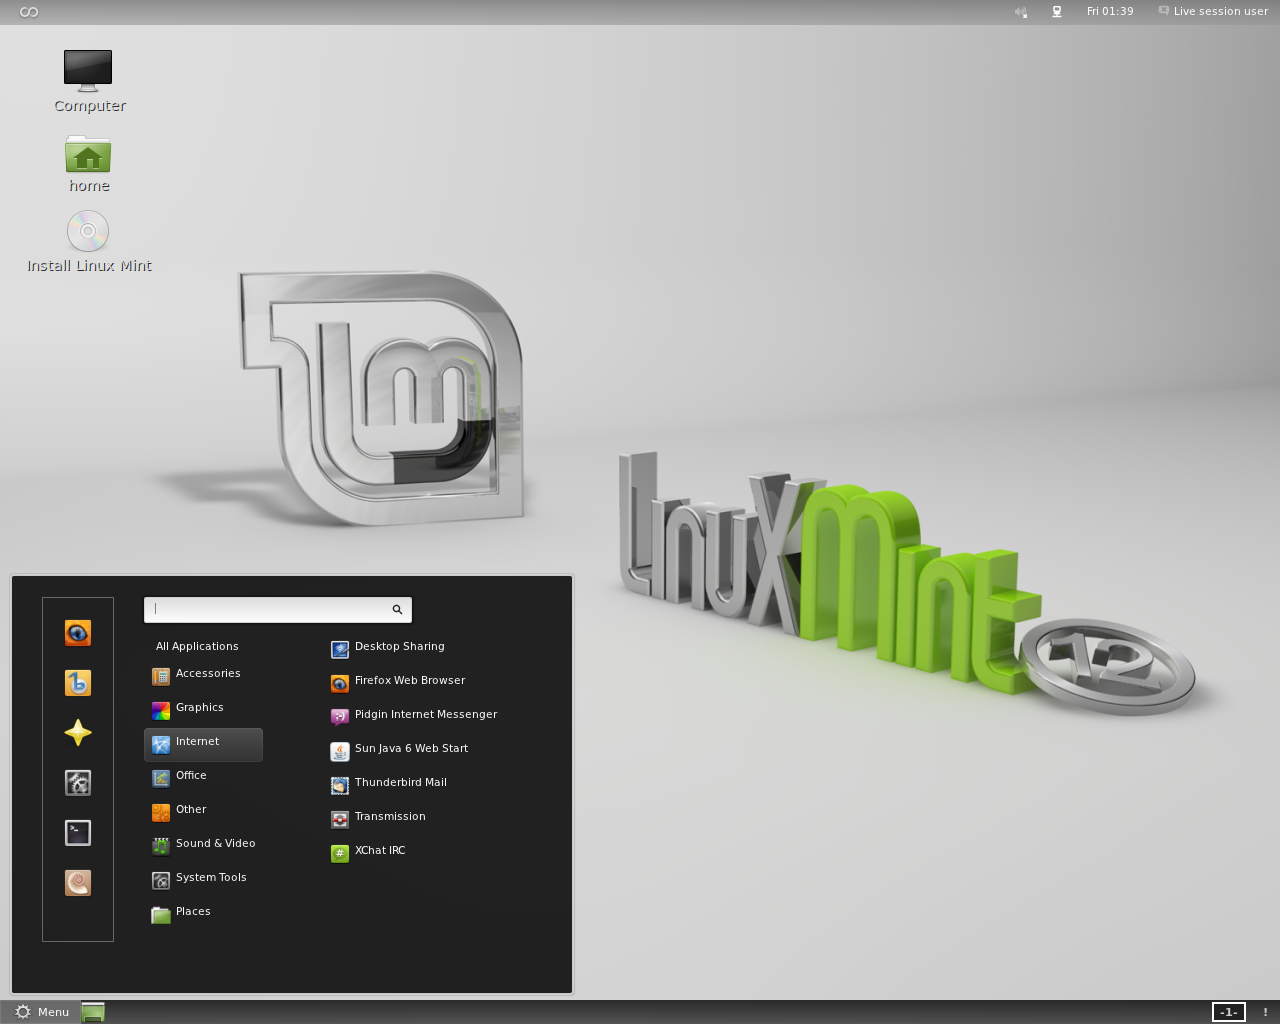Open the Transmission torrent client
1280x1024 pixels.
(378, 817)
